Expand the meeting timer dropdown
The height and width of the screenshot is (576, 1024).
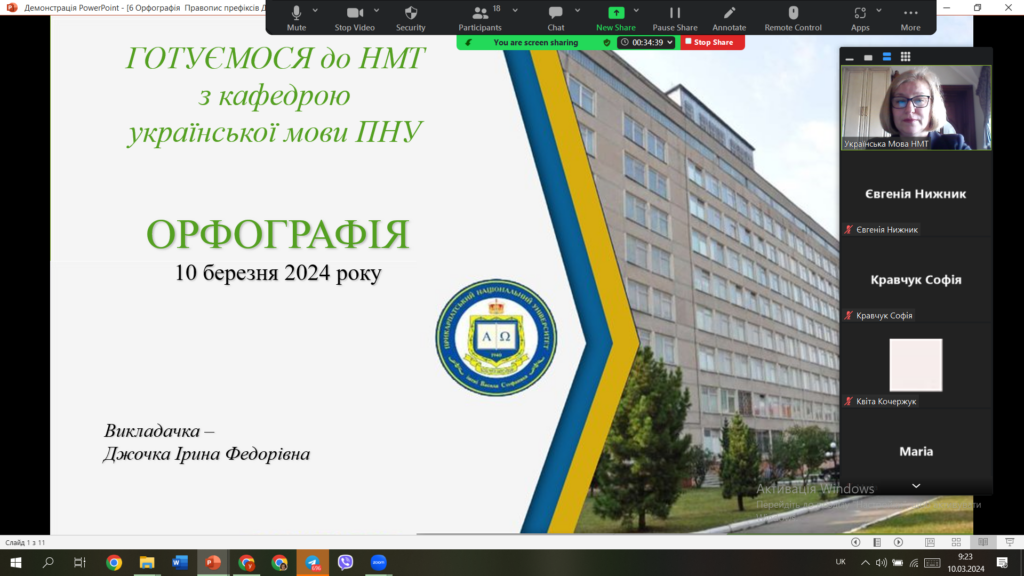click(669, 43)
